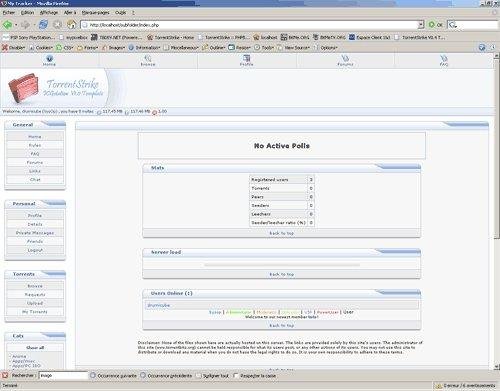Screen dimensions: 500x391
Task: Click the browser Back arrow button
Action: pyautogui.click(x=7, y=24)
